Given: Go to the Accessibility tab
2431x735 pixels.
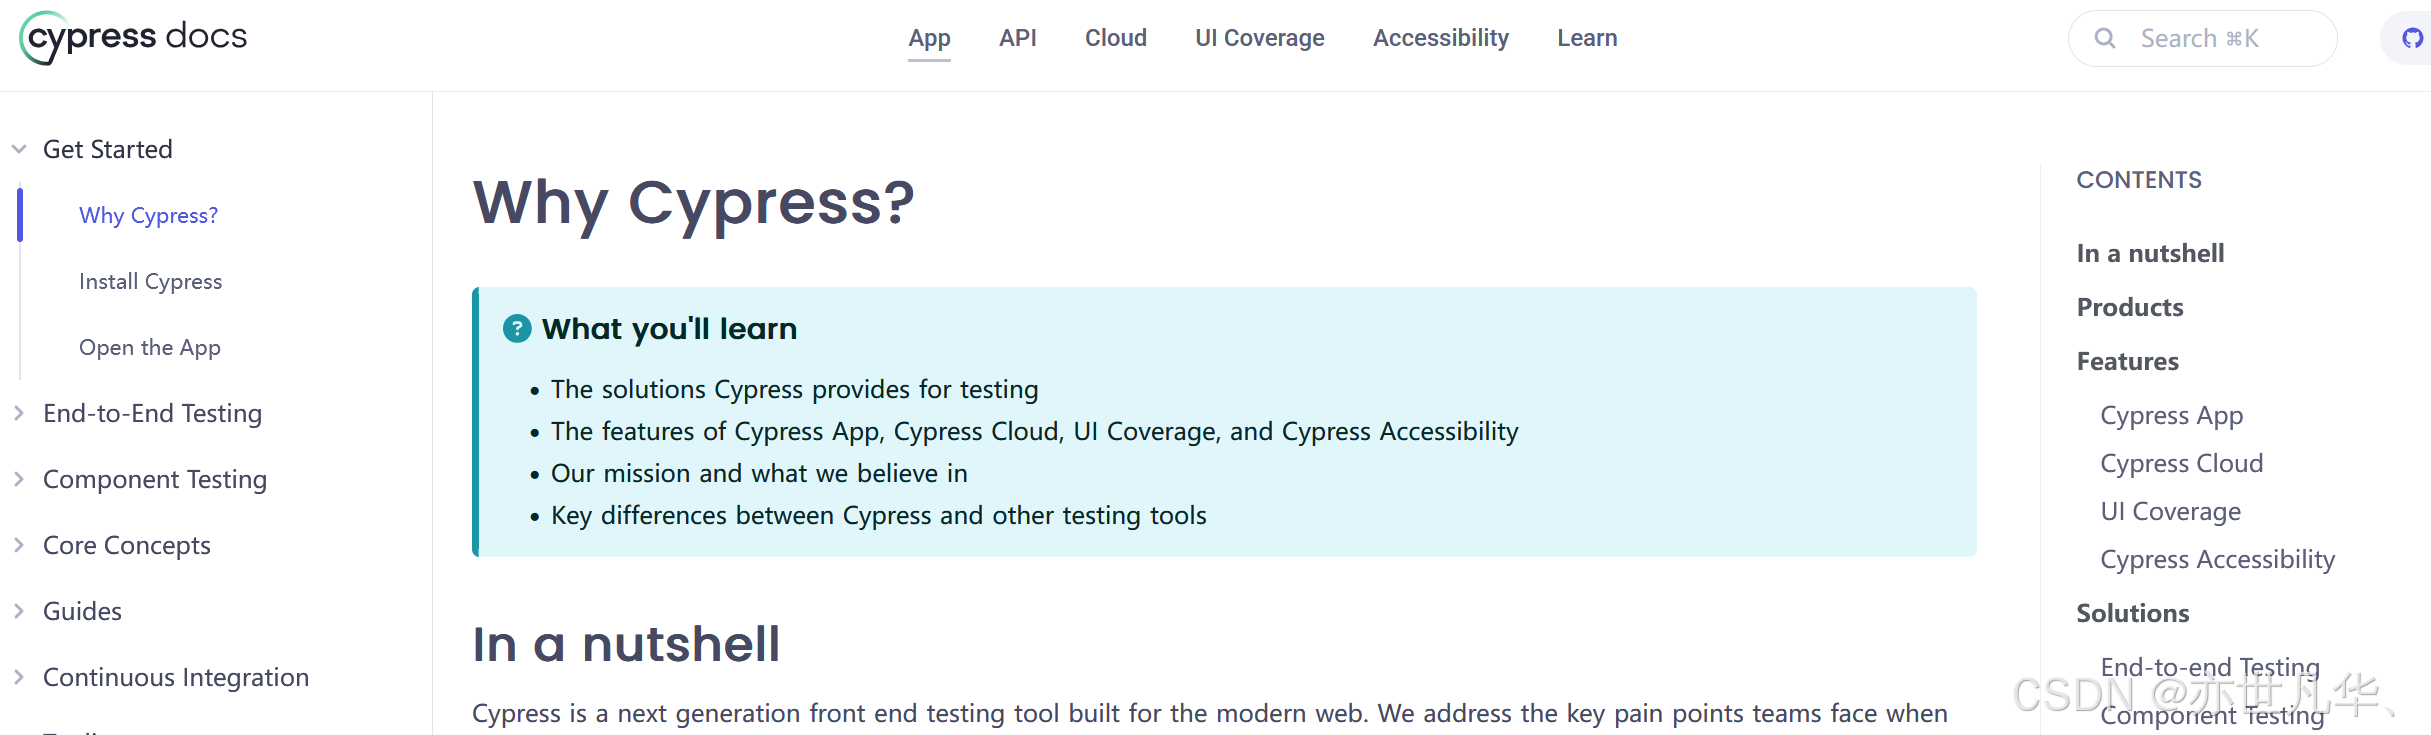Looking at the screenshot, I should [x=1440, y=38].
